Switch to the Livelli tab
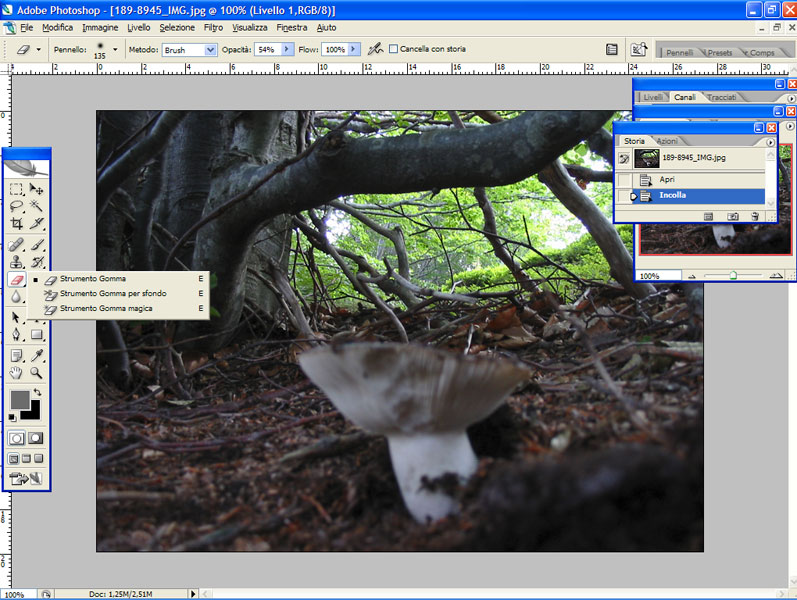 (653, 97)
